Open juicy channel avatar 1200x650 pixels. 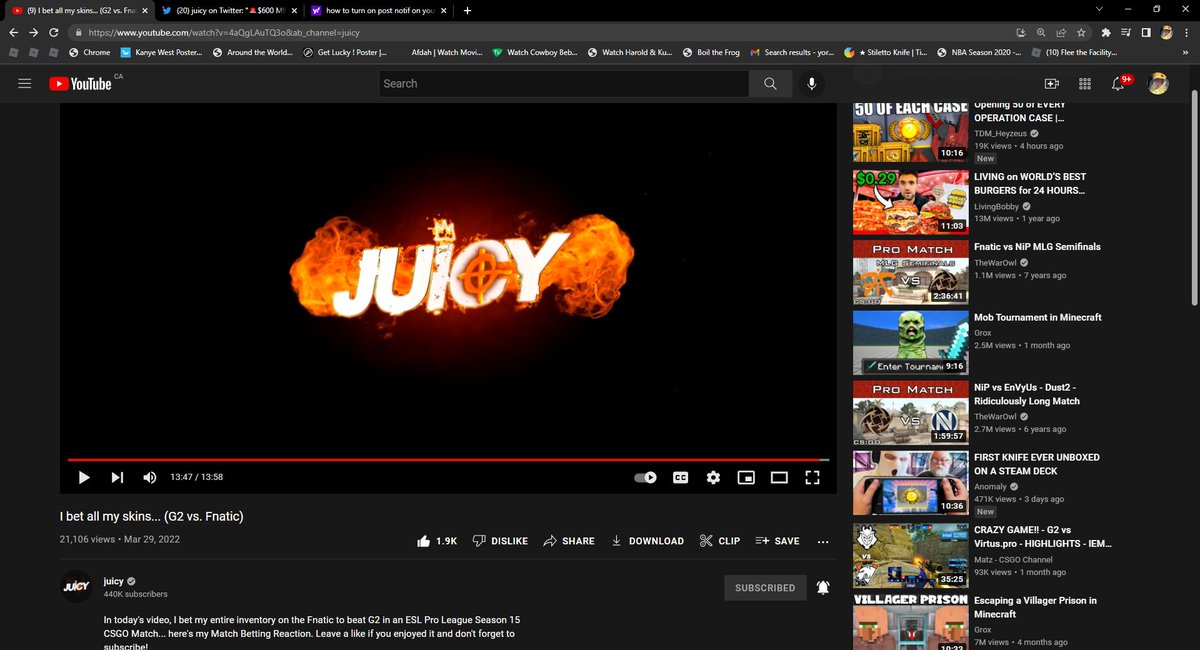[77, 587]
